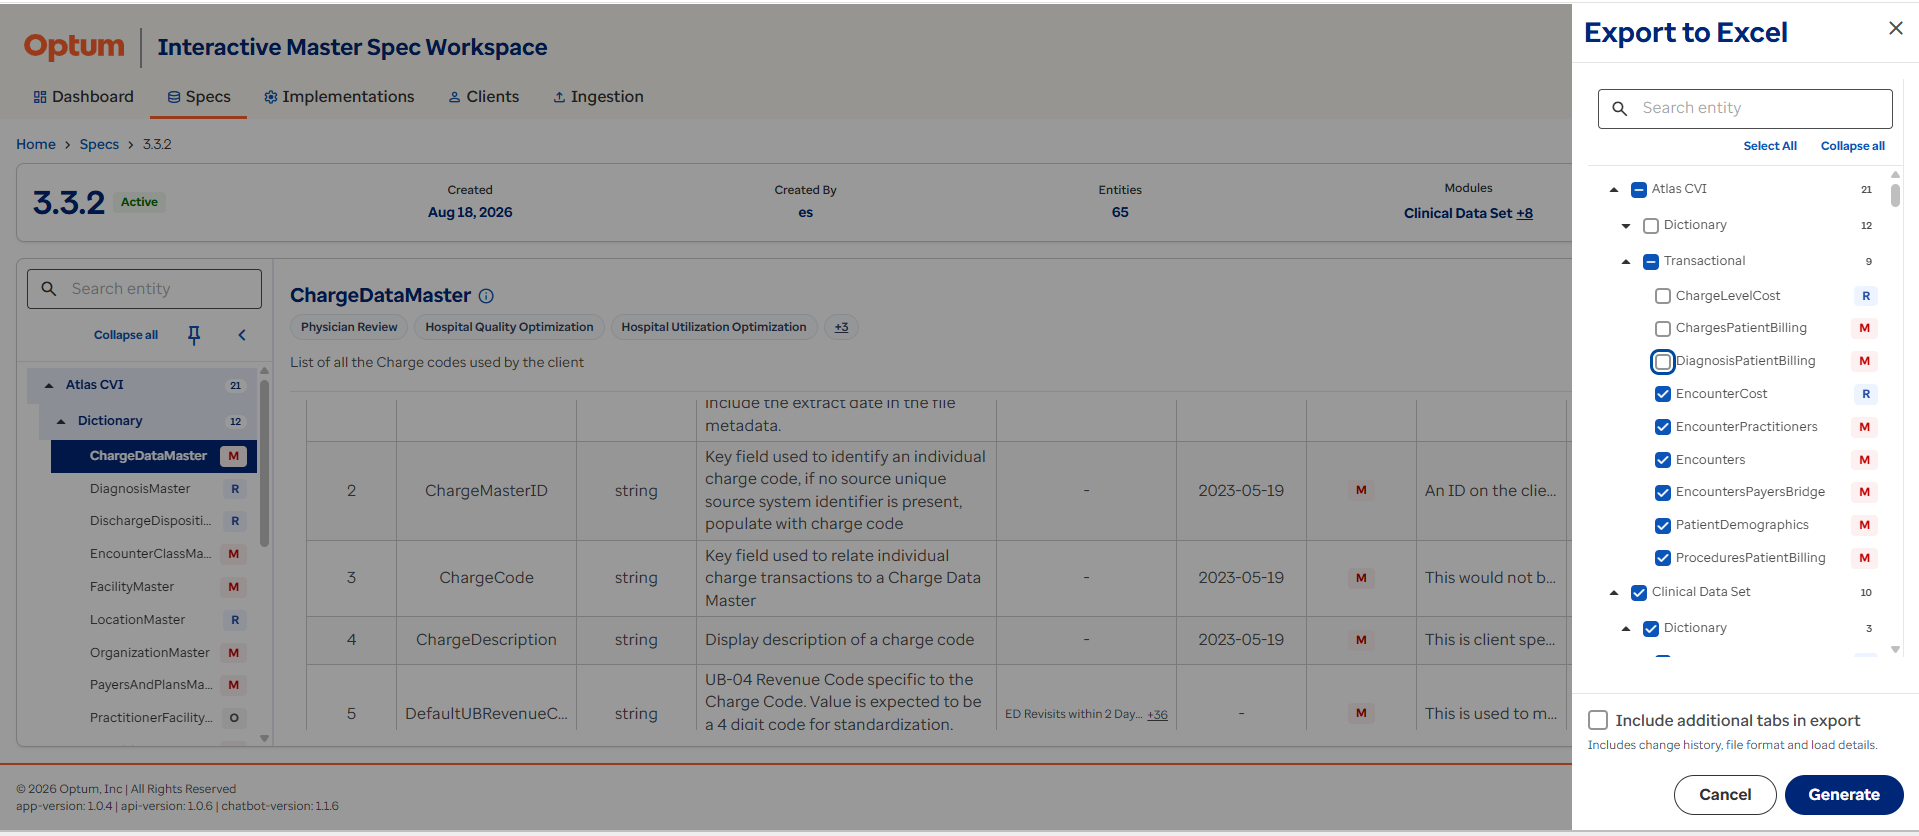This screenshot has height=836, width=1919.
Task: Click Collapse all in export panel
Action: 1852,146
